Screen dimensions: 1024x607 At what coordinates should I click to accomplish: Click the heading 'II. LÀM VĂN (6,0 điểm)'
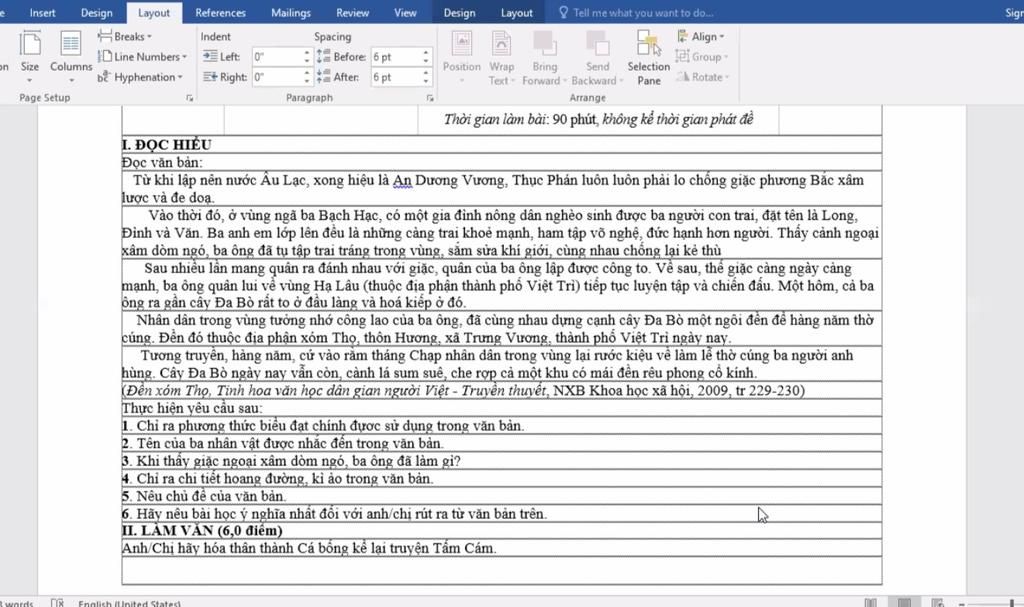coord(202,531)
